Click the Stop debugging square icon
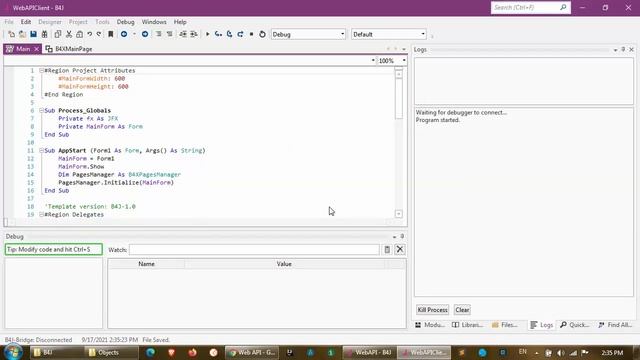 click(x=251, y=34)
